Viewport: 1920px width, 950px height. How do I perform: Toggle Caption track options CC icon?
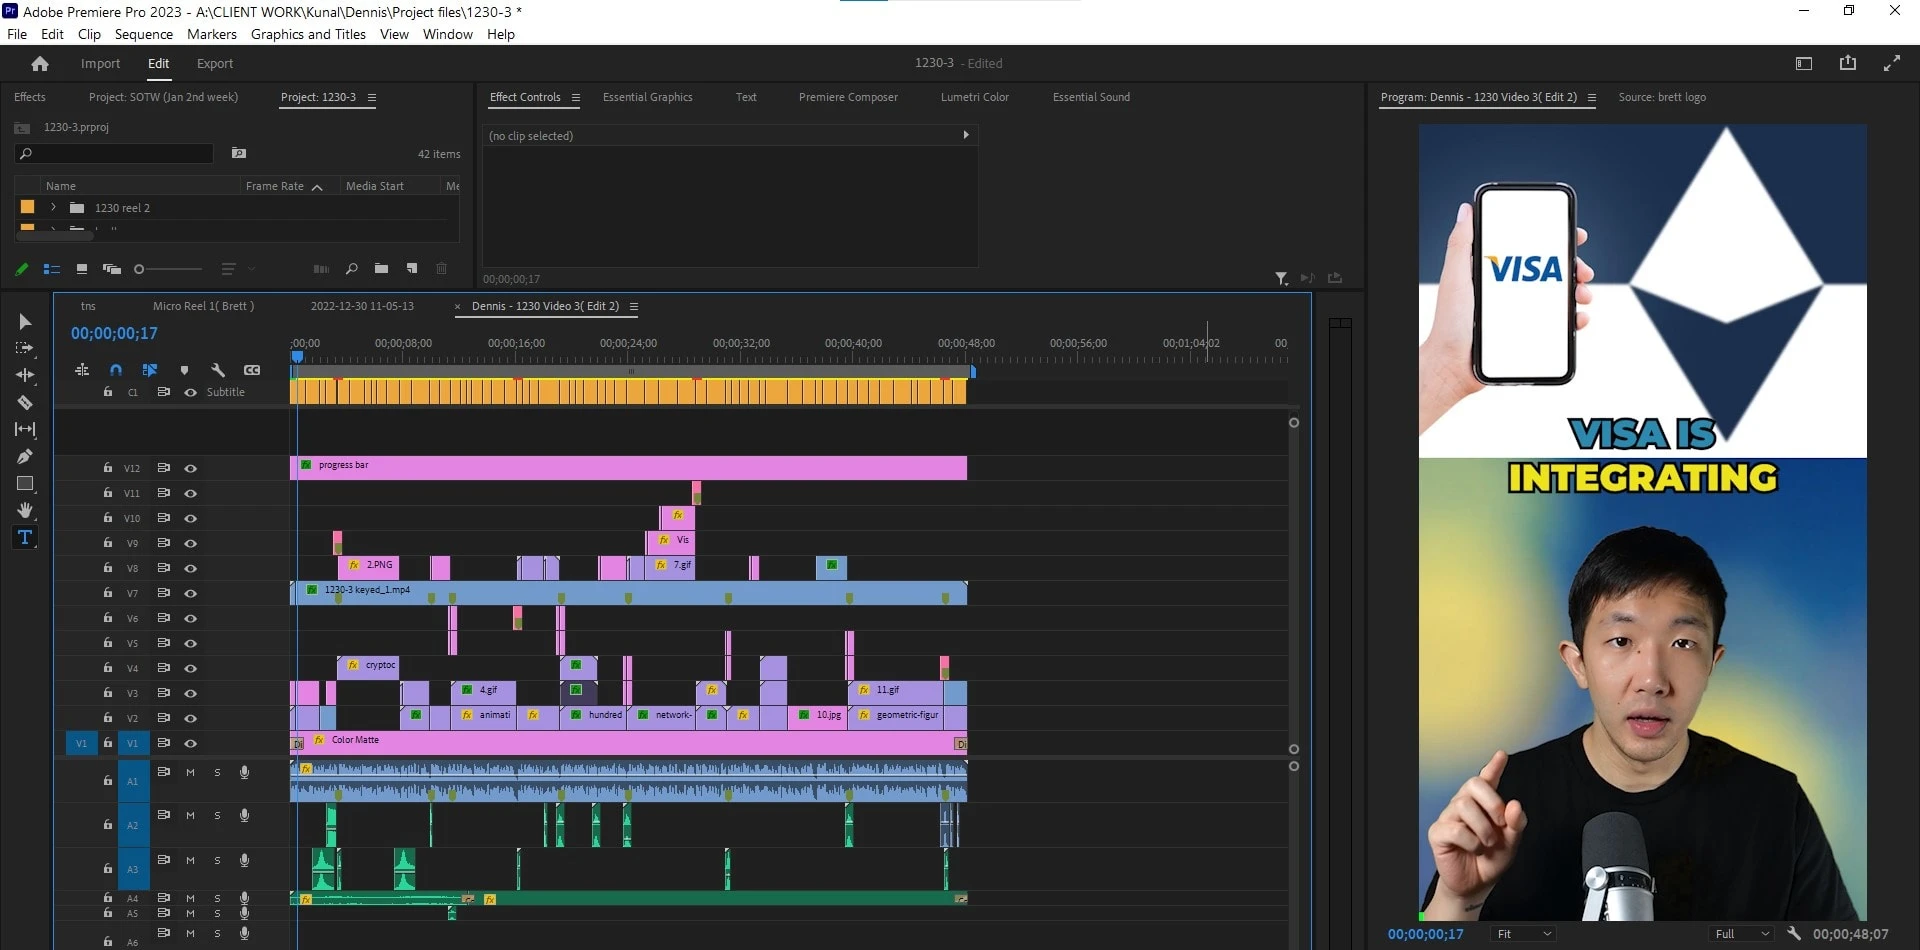tap(252, 370)
